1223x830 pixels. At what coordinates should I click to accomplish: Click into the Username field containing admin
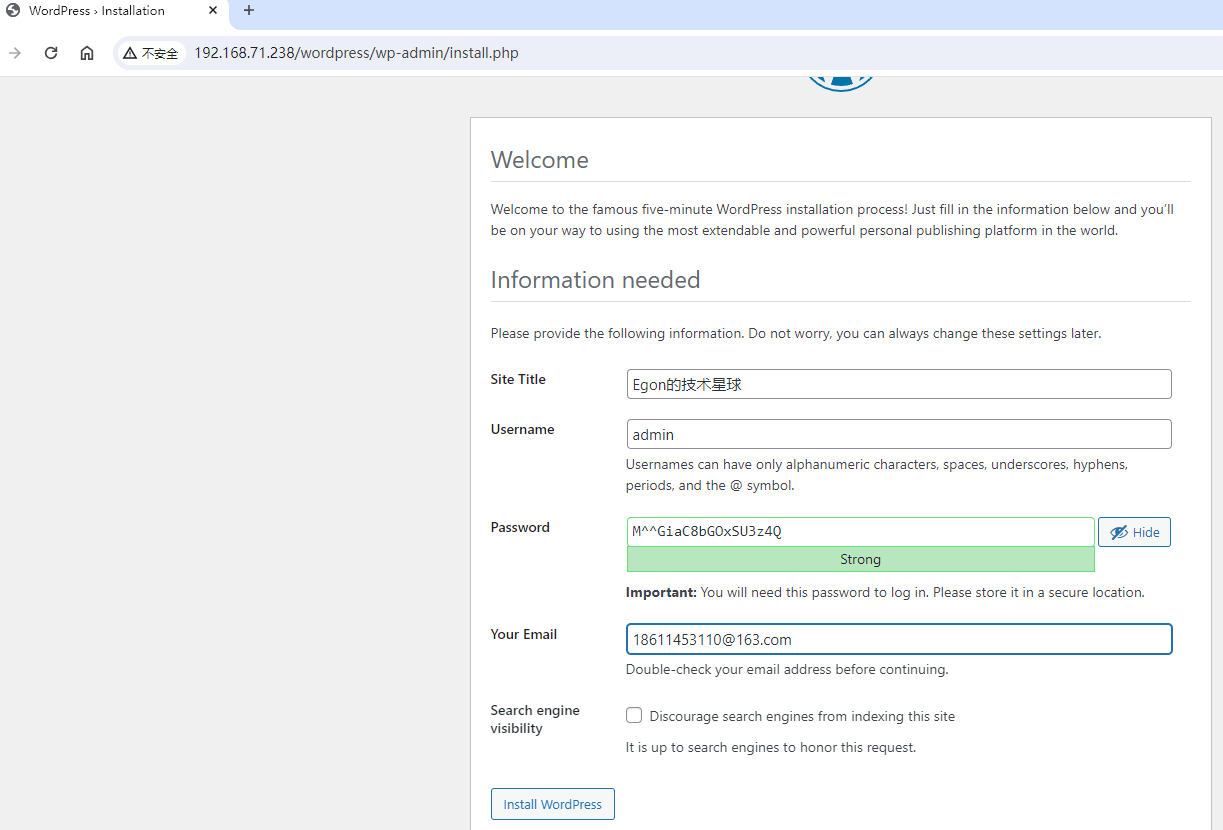[898, 434]
